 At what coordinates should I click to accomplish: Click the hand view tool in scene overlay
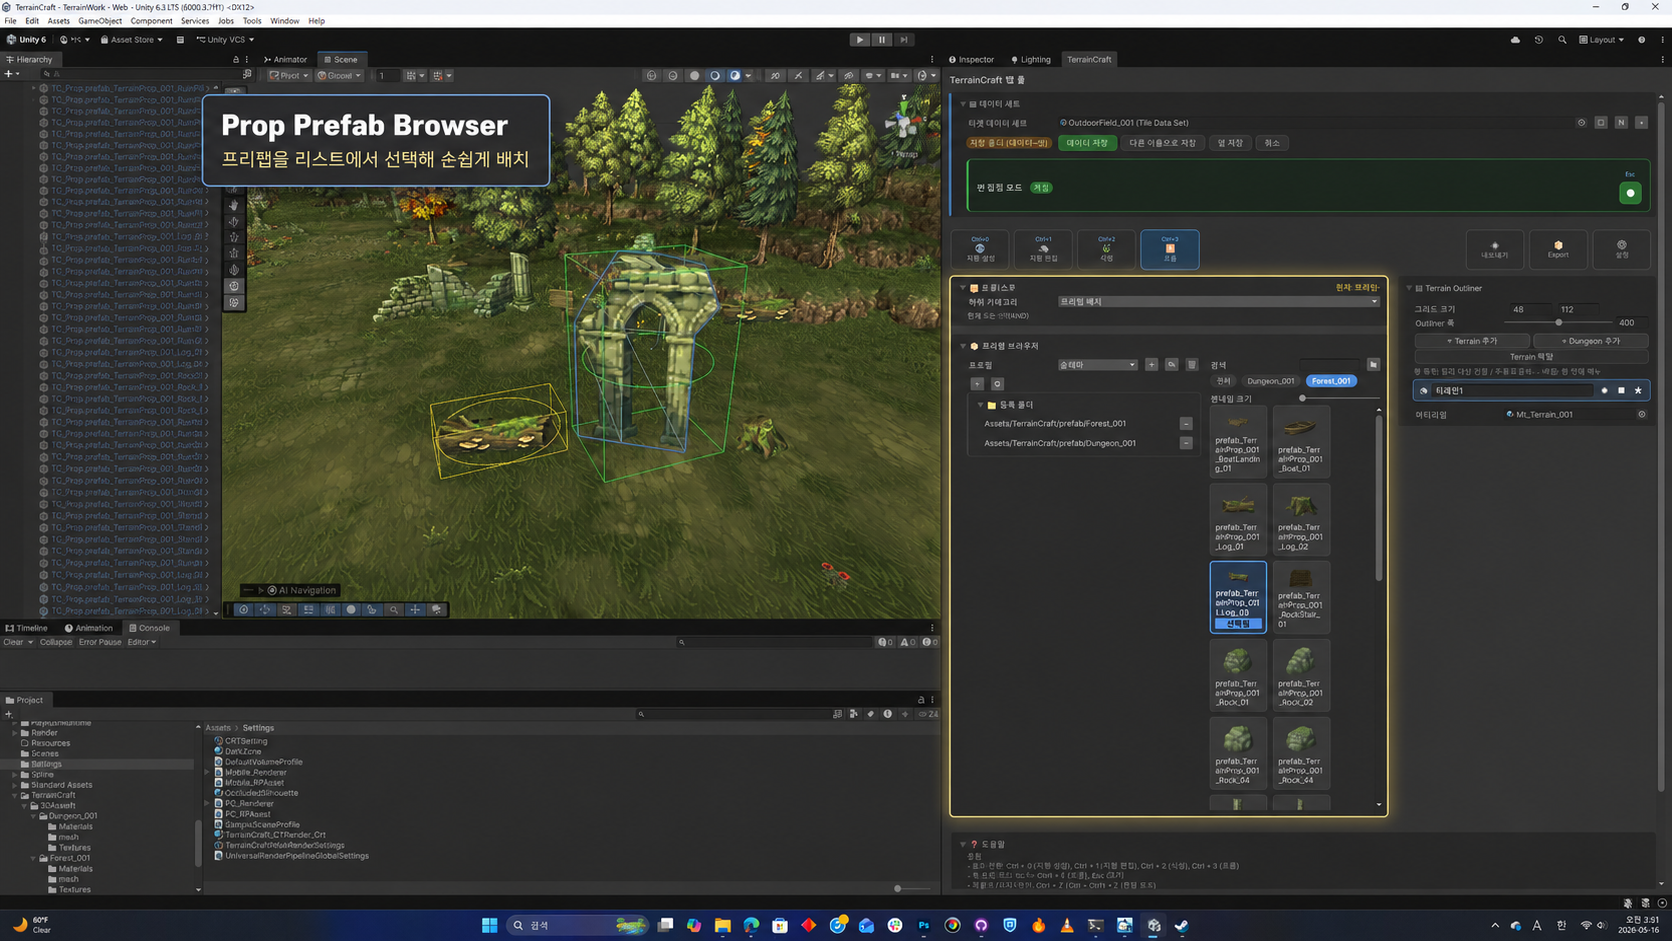tap(234, 205)
